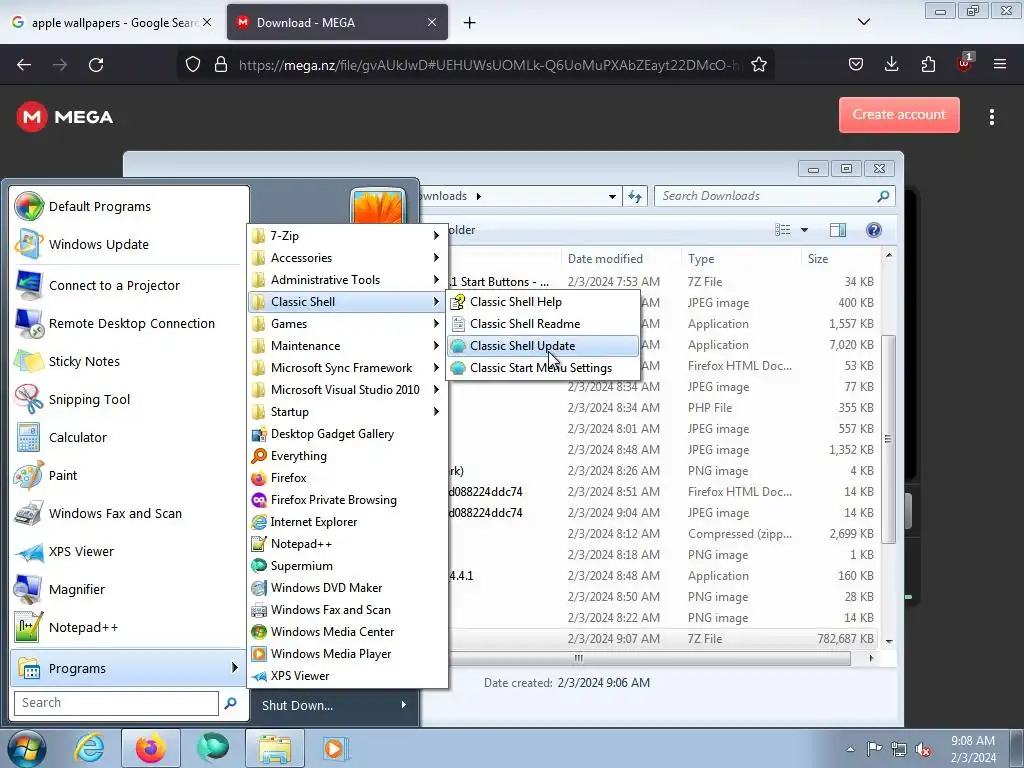Open the Programs menu item

(129, 668)
